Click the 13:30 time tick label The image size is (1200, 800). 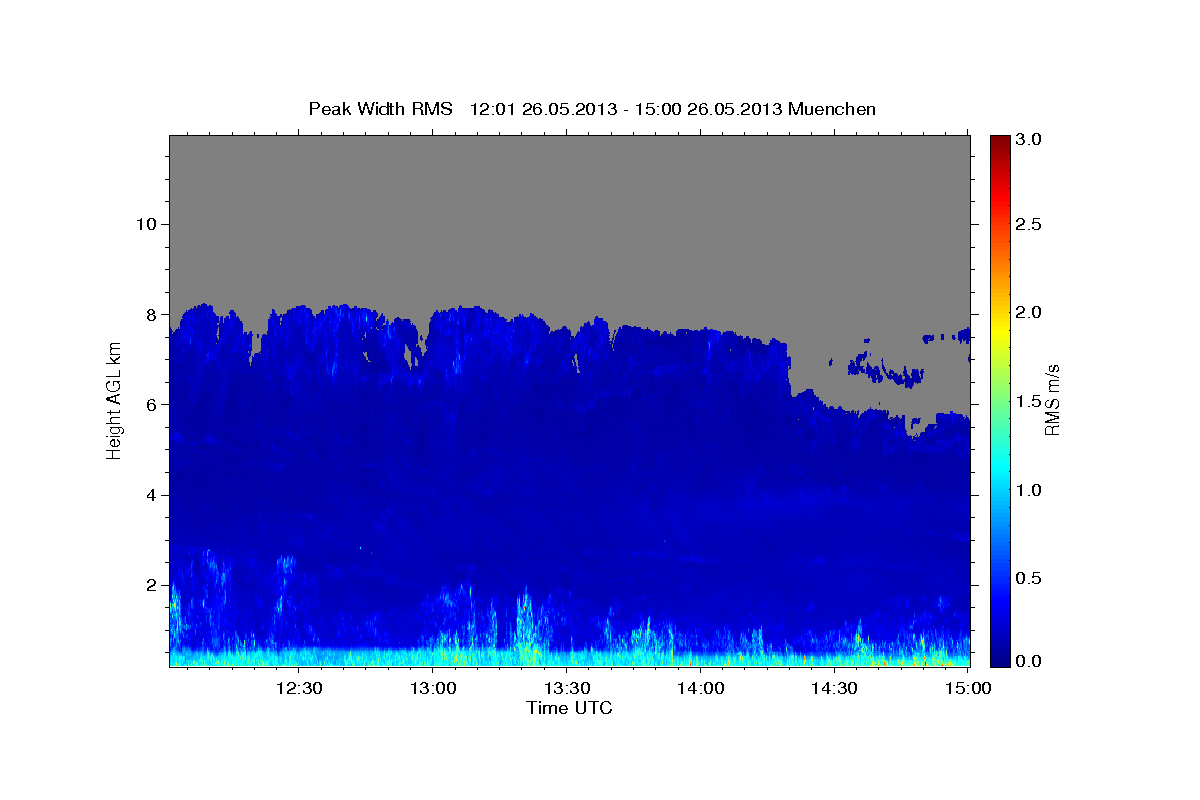click(x=567, y=688)
